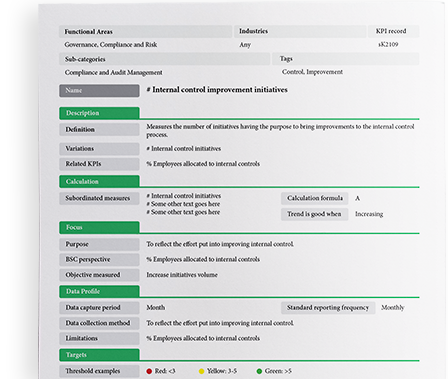Select the Purpose row text about improving control
The width and height of the screenshot is (448, 385).
[x=220, y=244]
